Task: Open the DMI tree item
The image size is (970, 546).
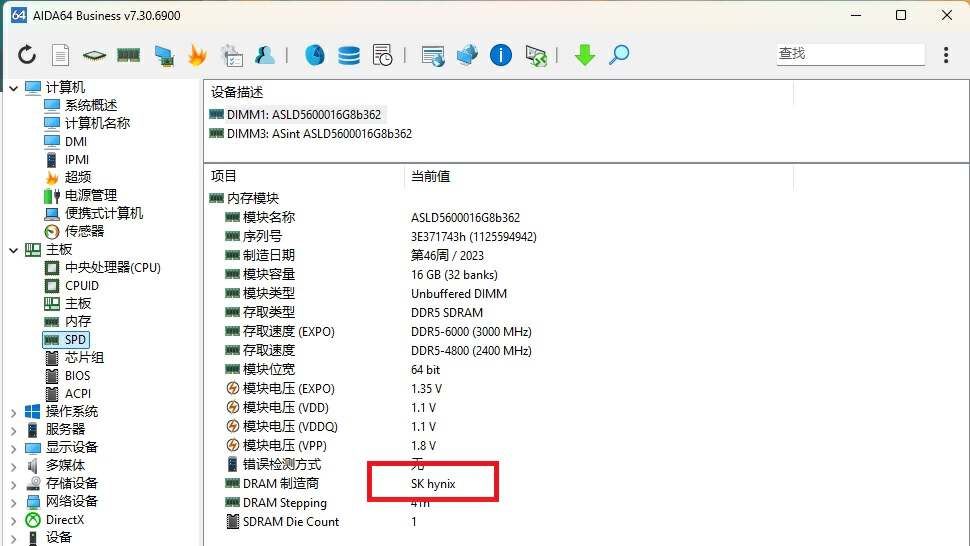Action: (75, 142)
